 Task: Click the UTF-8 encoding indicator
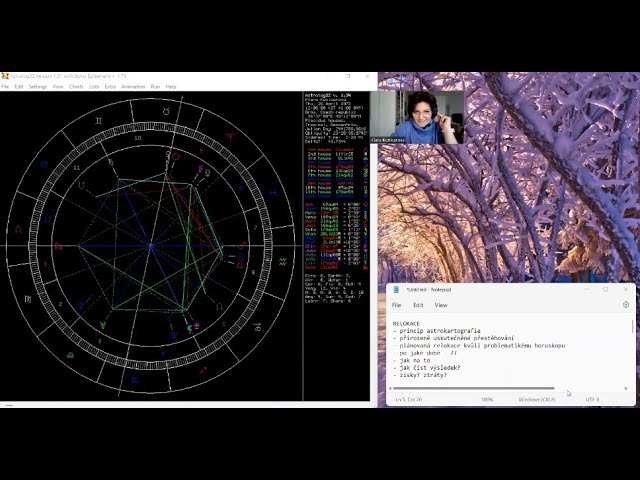coord(592,400)
